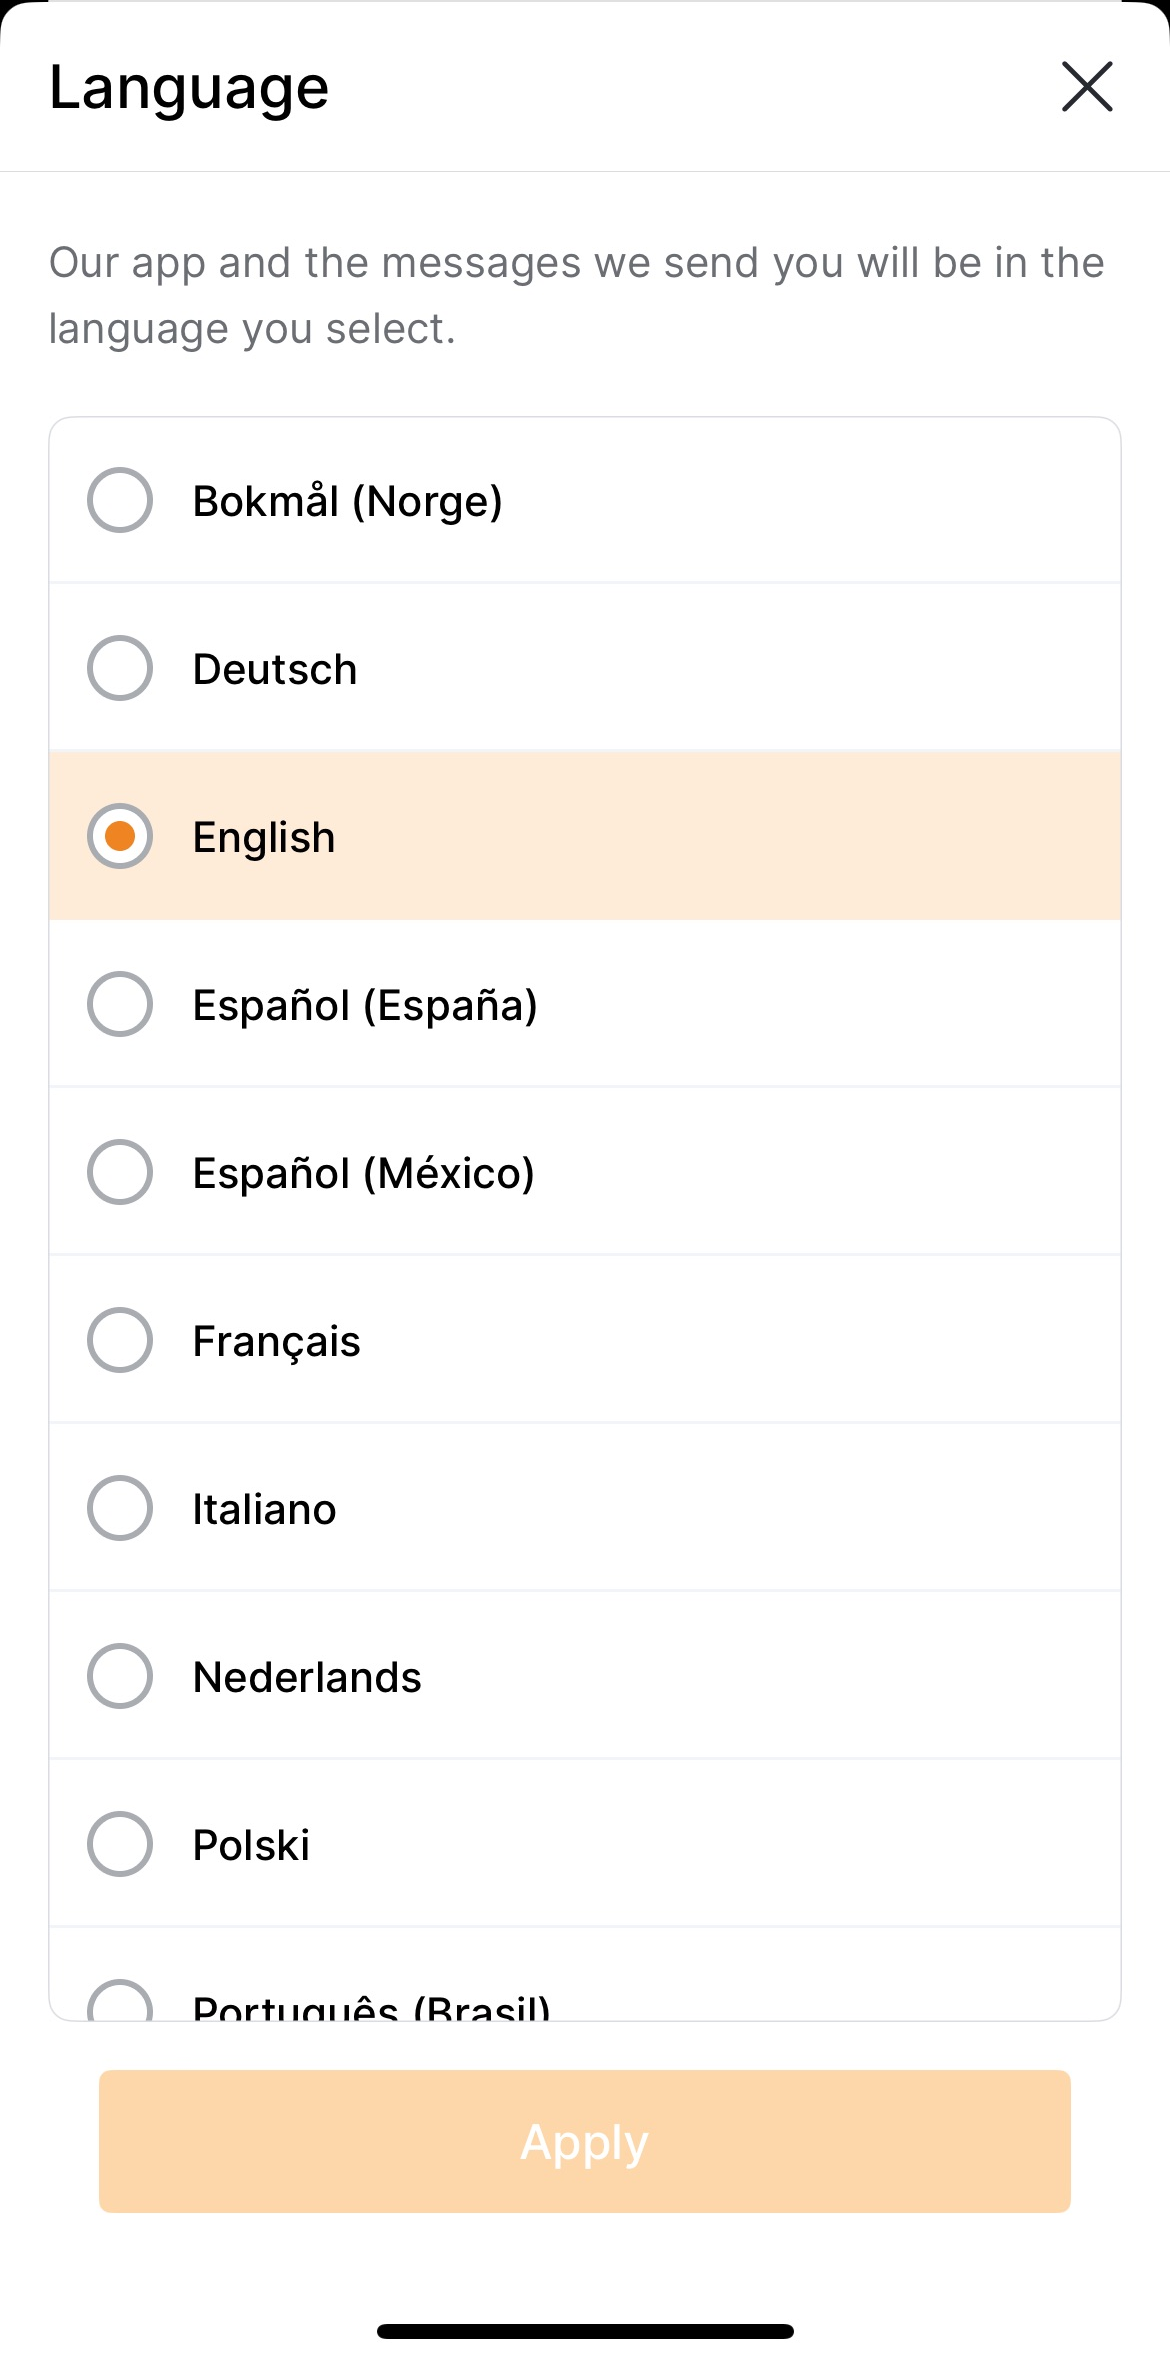Click the Bokmål (Norge) language label
Viewport: 1170px width, 2363px height.
[x=347, y=501]
